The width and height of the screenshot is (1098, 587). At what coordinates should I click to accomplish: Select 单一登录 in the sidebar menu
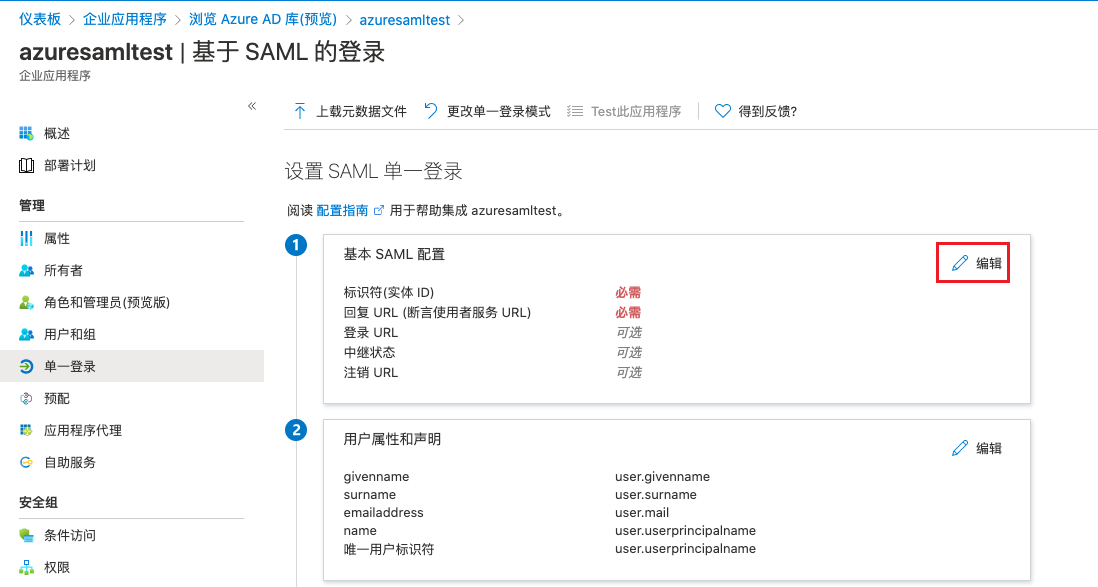70,367
